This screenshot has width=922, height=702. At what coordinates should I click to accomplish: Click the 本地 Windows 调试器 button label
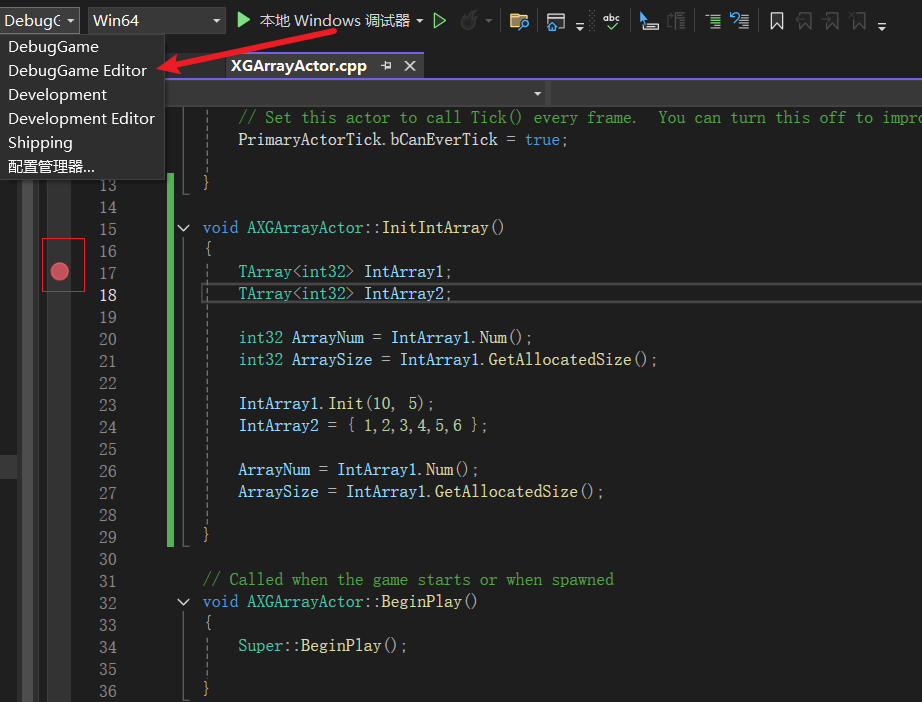tap(335, 21)
